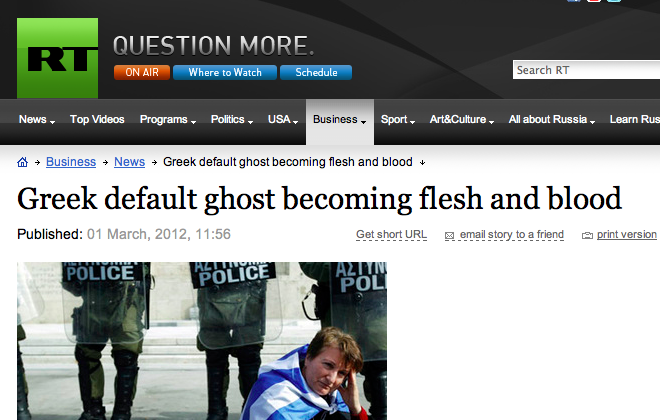This screenshot has height=420, width=660.
Task: Open the Sport menu
Action: 398,120
